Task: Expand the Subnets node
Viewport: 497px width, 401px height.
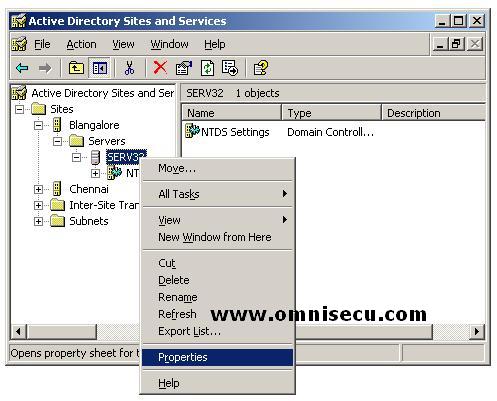Action: coord(39,221)
